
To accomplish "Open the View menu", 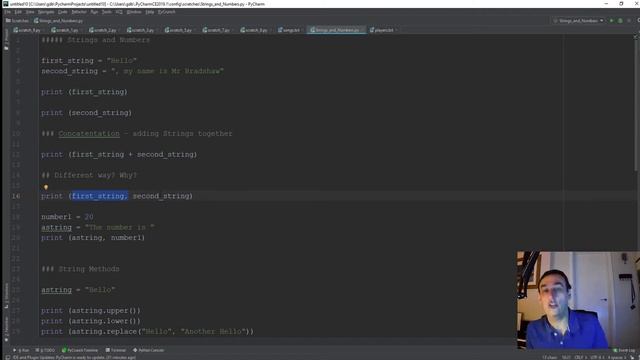I will (30, 12).
